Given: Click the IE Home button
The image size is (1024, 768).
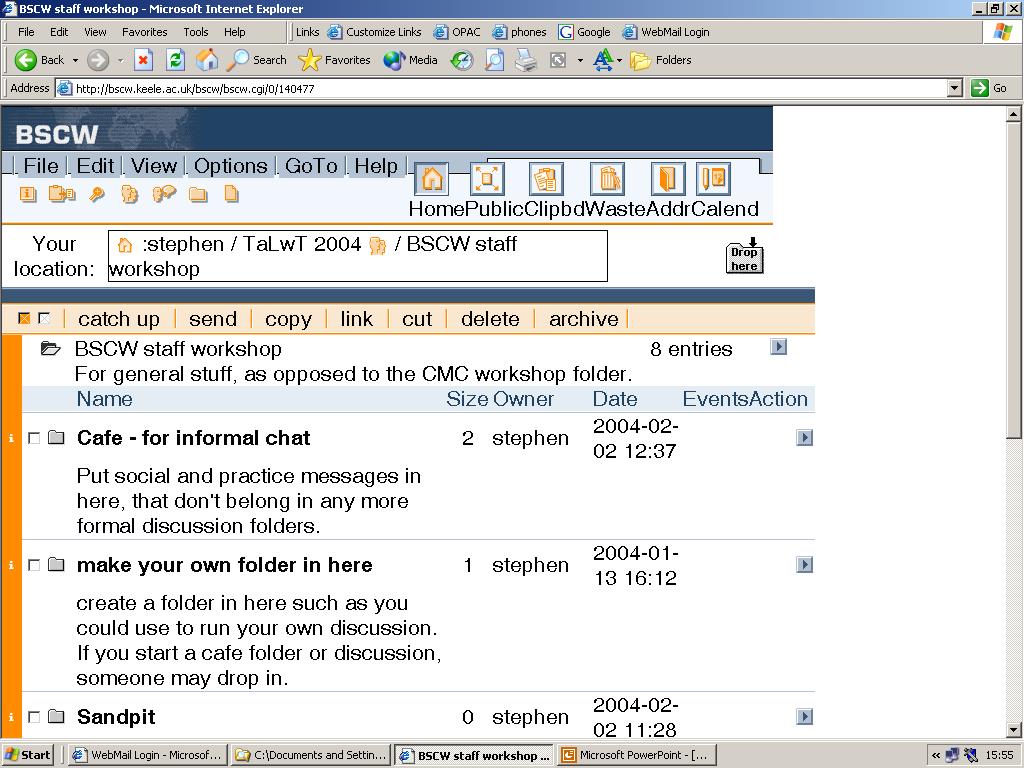Looking at the screenshot, I should pos(207,60).
